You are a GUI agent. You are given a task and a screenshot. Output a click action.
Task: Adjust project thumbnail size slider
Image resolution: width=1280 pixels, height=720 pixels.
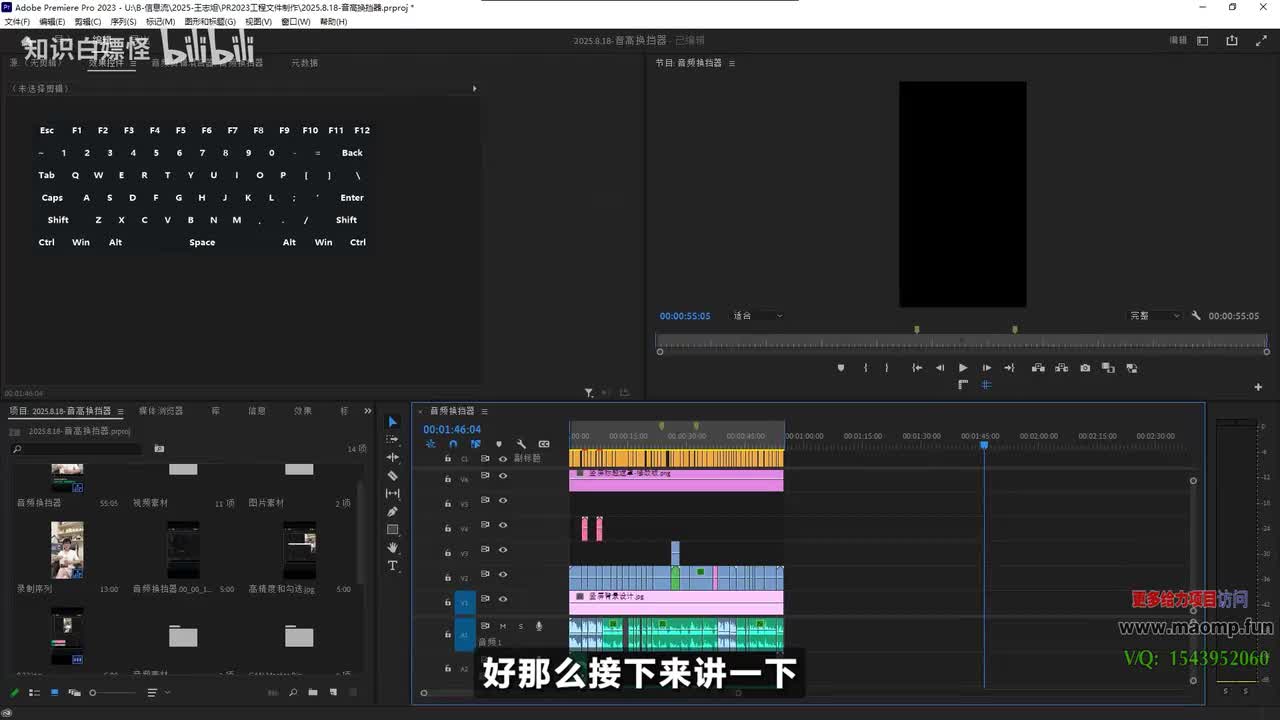click(x=112, y=692)
